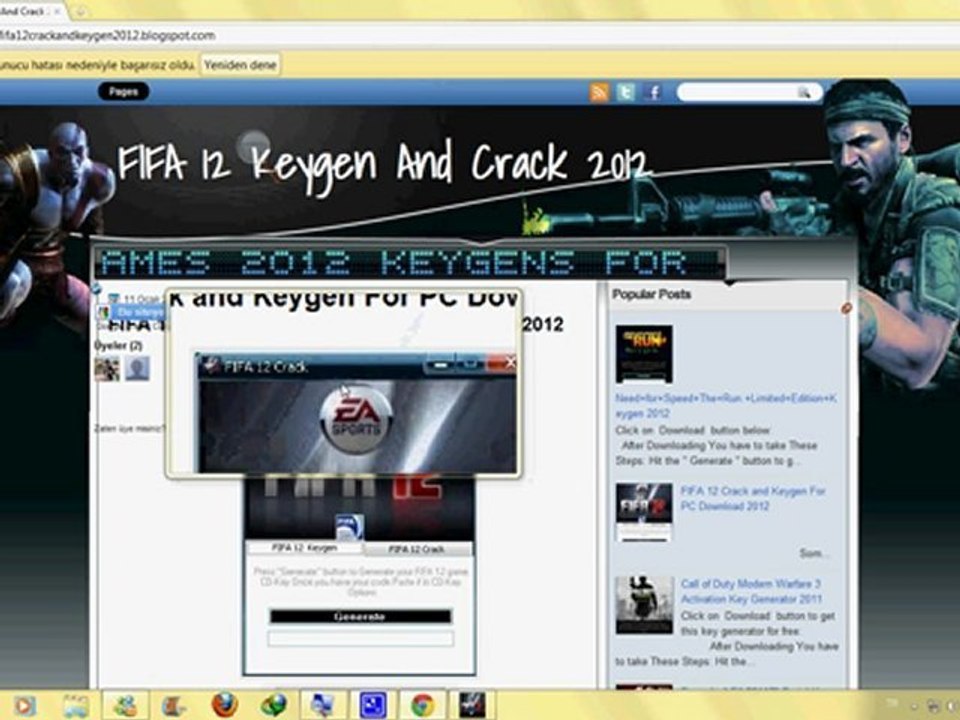Click the Popular Posts heading
Screen dimensions: 960x720
pos(651,294)
